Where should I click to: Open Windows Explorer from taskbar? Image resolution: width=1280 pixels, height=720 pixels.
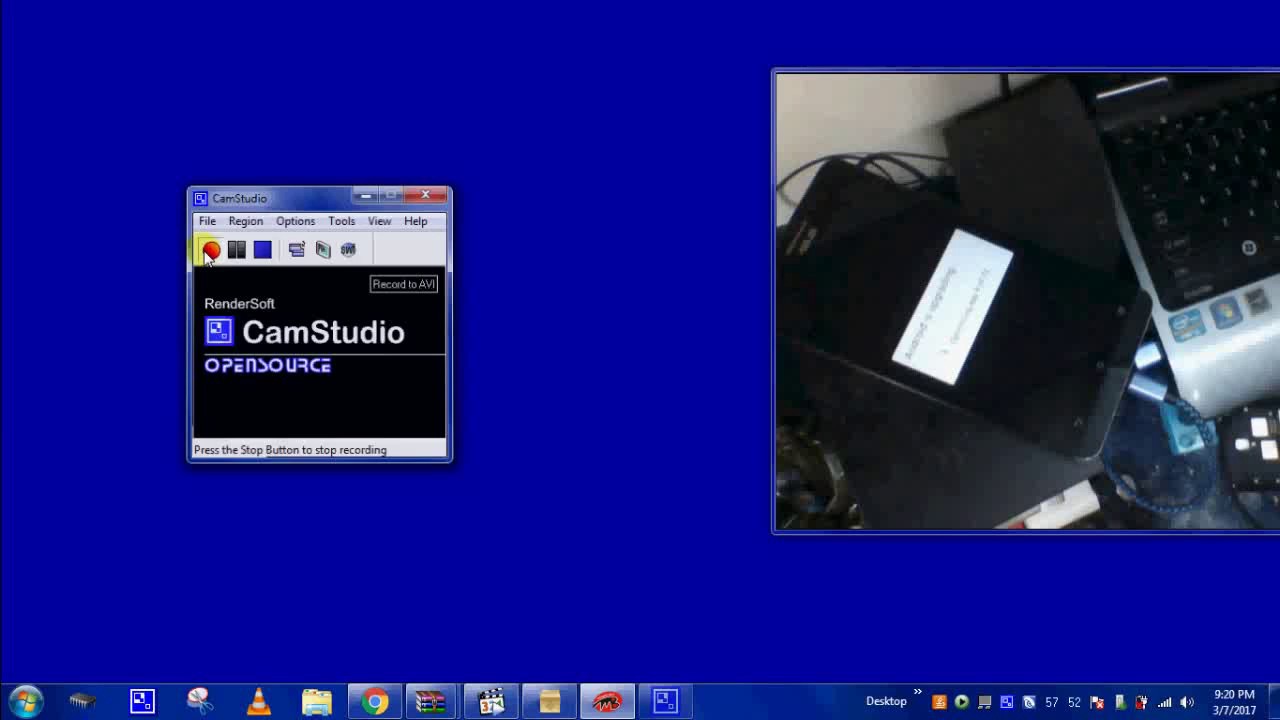point(316,701)
